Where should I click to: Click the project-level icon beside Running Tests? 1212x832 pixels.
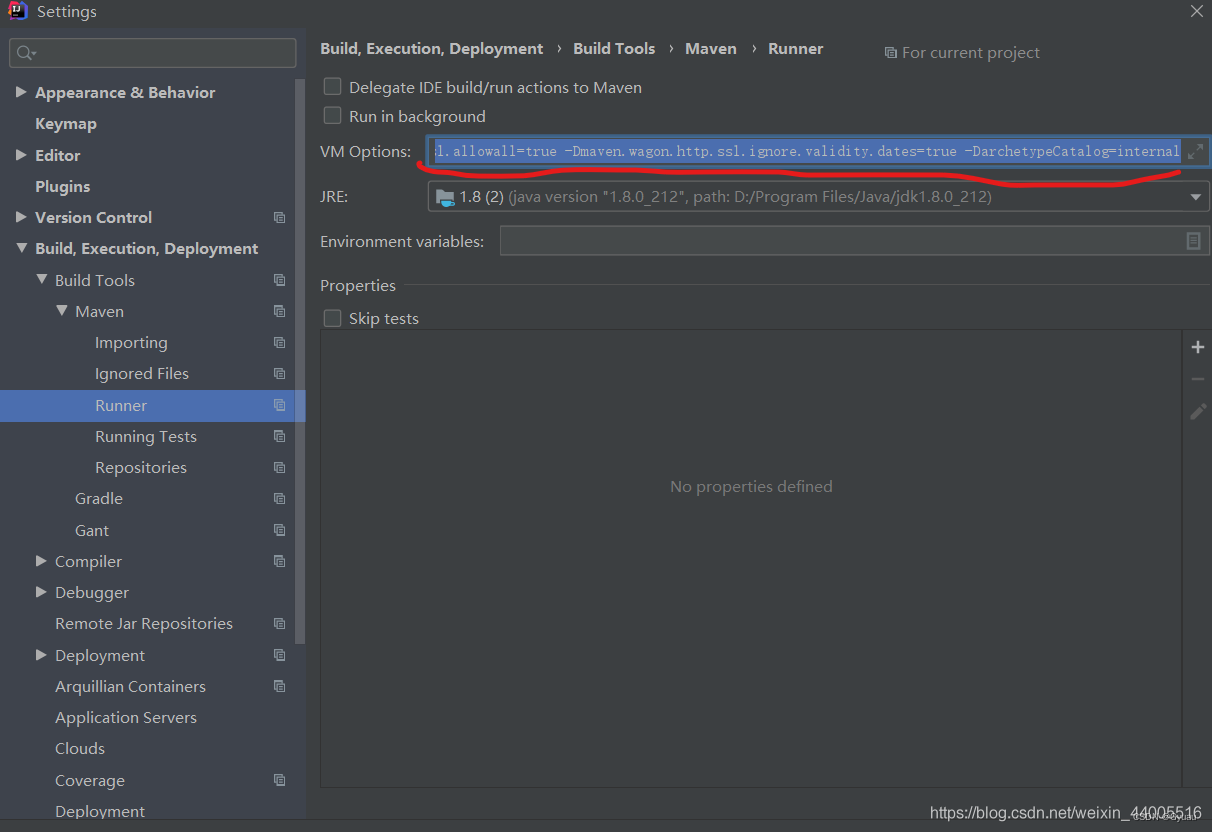click(280, 436)
